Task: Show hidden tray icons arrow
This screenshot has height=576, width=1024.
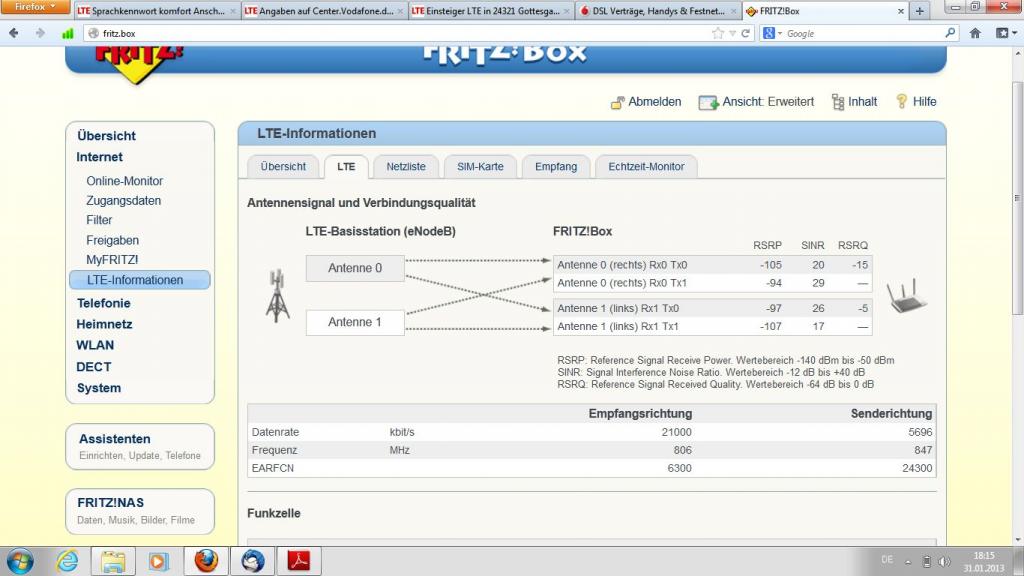Action: pyautogui.click(x=908, y=562)
